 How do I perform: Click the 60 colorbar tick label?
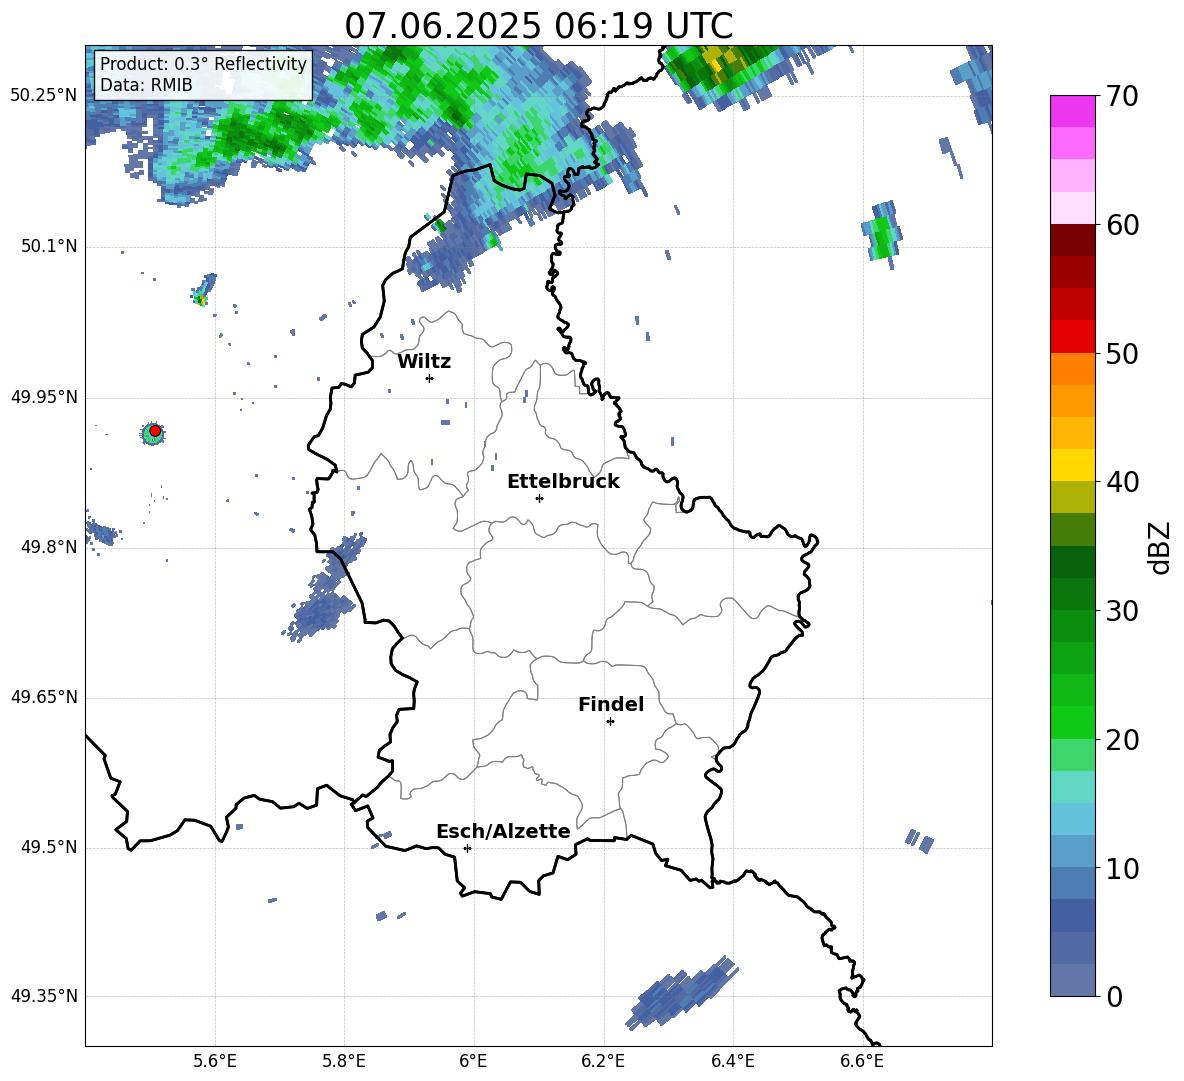1122,225
